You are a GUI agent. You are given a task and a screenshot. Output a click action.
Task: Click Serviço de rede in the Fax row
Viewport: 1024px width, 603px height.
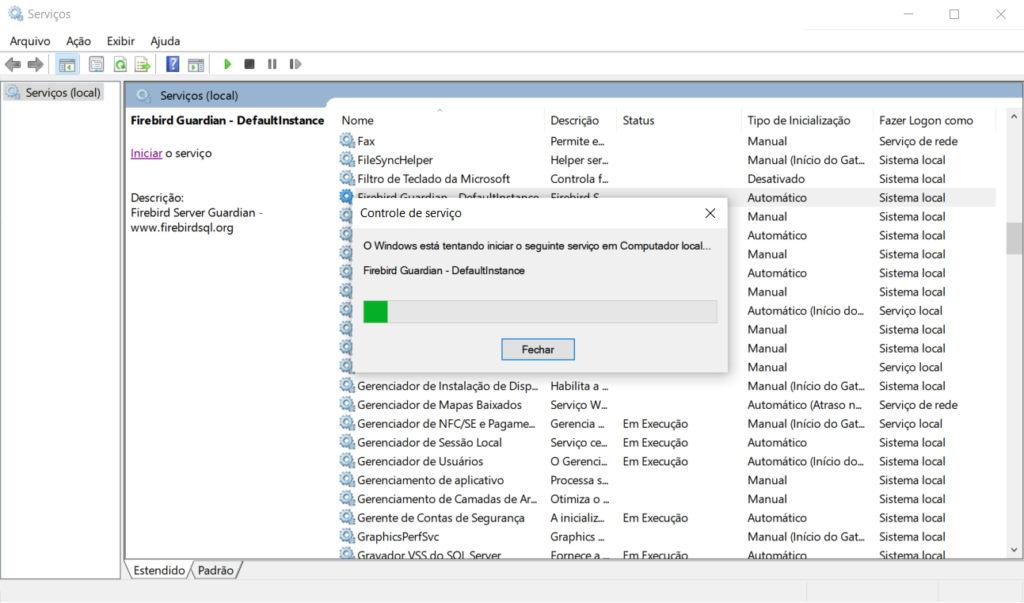pyautogui.click(x=918, y=140)
